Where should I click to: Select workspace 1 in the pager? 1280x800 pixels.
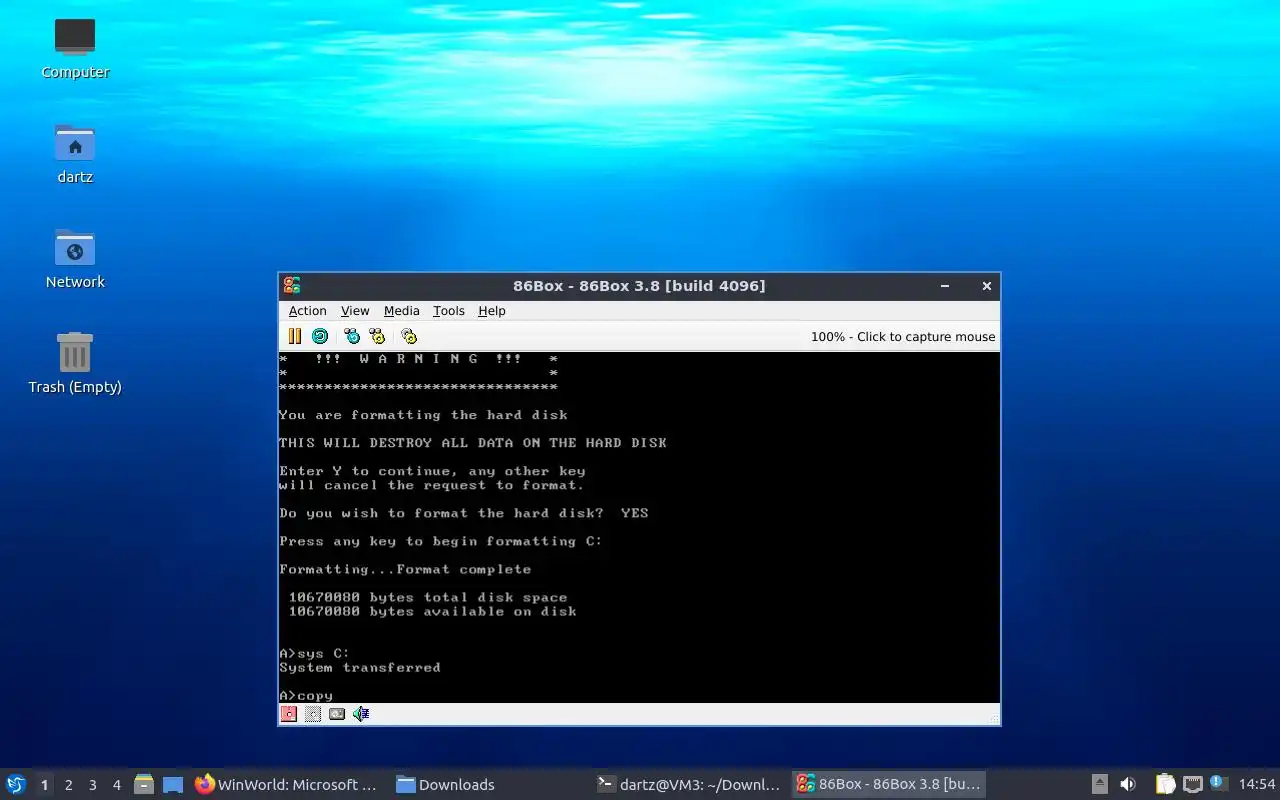point(44,785)
